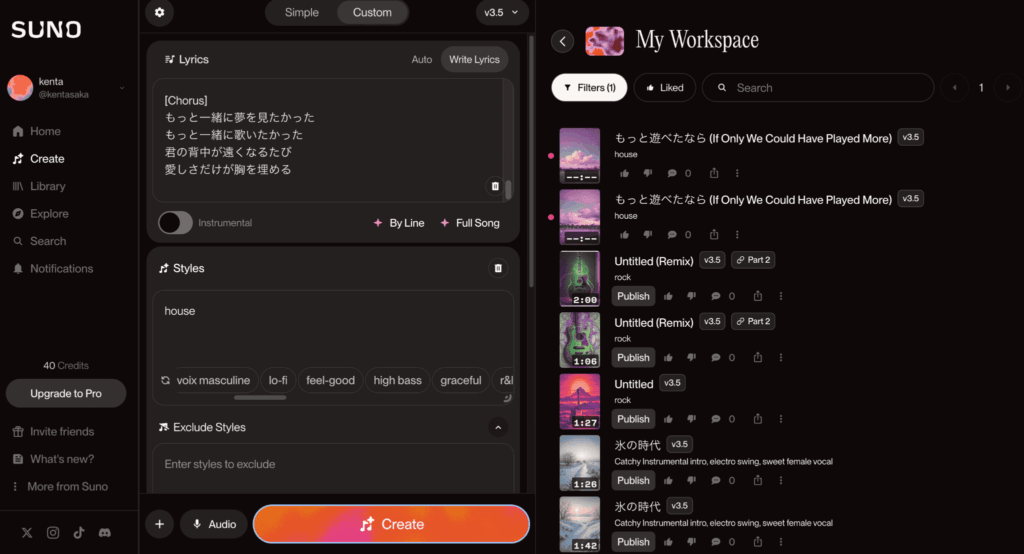The height and width of the screenshot is (554, 1024).
Task: Open the Invite friends link
Action: [54, 432]
